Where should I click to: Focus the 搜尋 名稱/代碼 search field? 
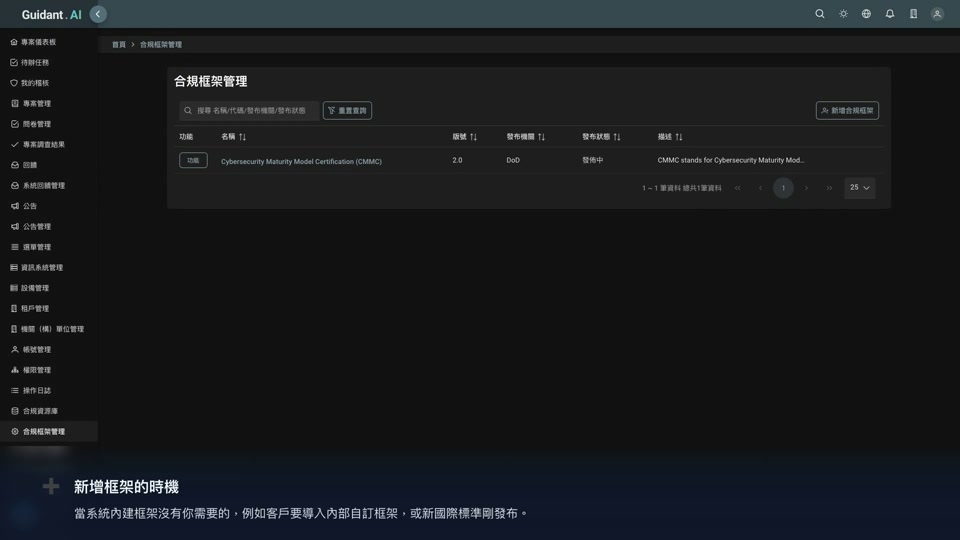point(249,111)
